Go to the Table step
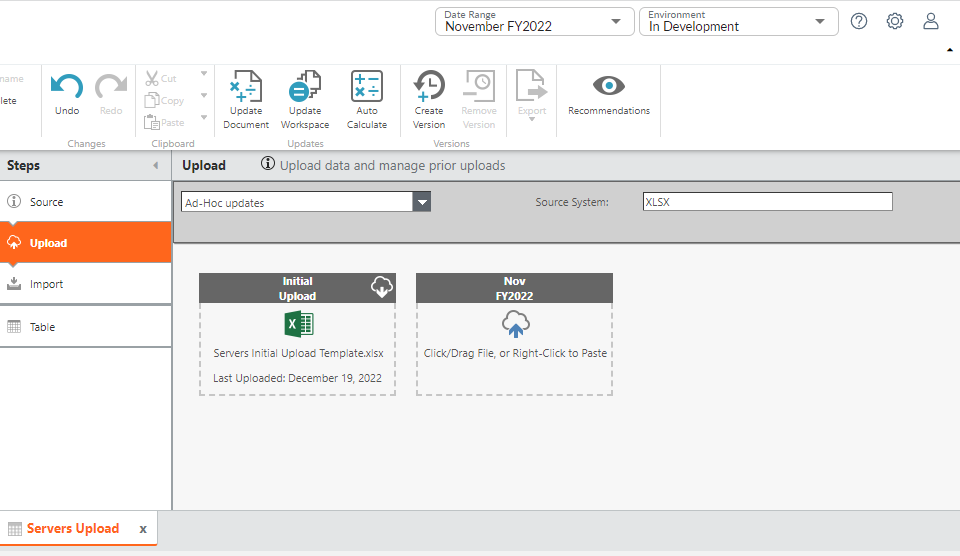 pos(42,327)
